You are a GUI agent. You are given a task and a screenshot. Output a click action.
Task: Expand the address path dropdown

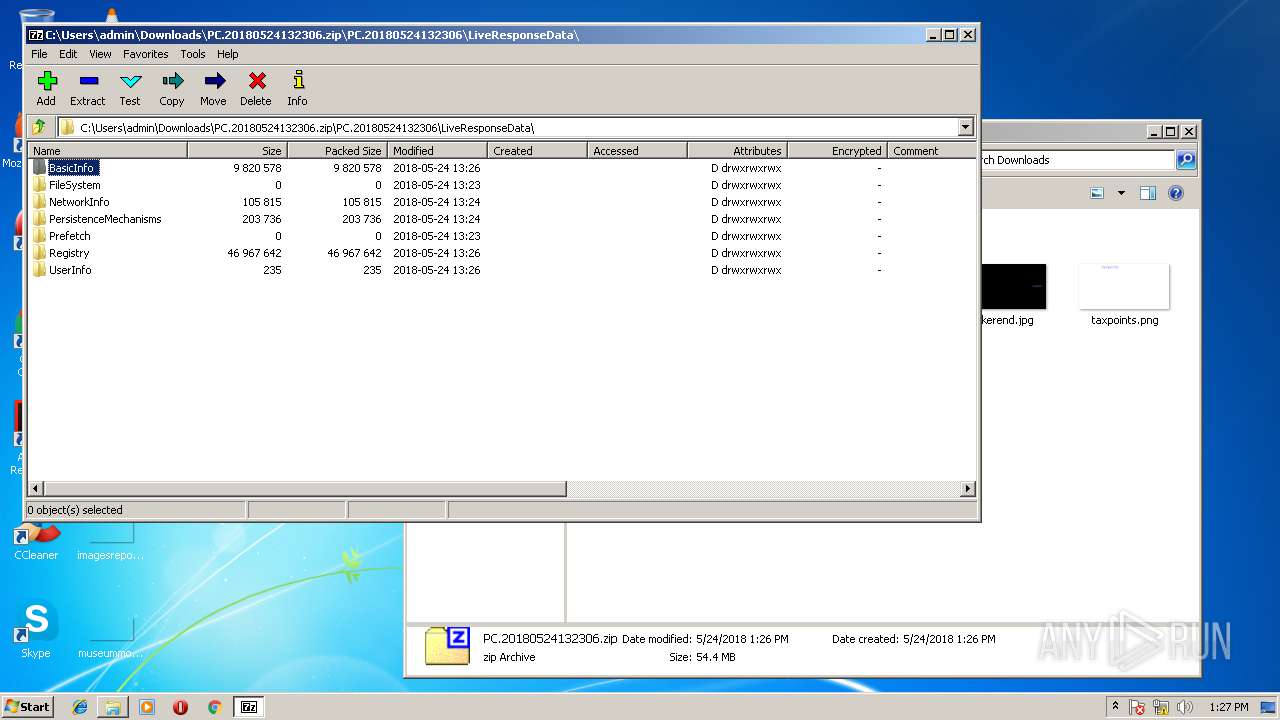coord(965,127)
